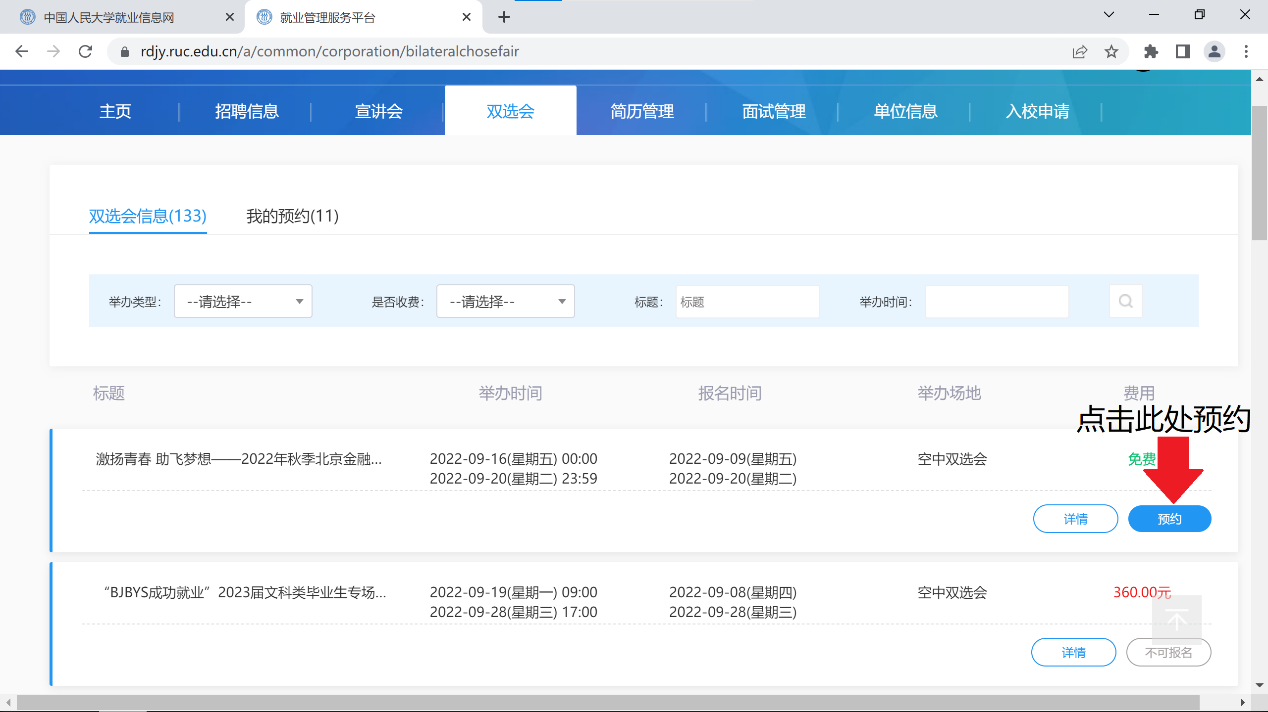Open the Chrome extensions puzzle icon

point(1150,51)
